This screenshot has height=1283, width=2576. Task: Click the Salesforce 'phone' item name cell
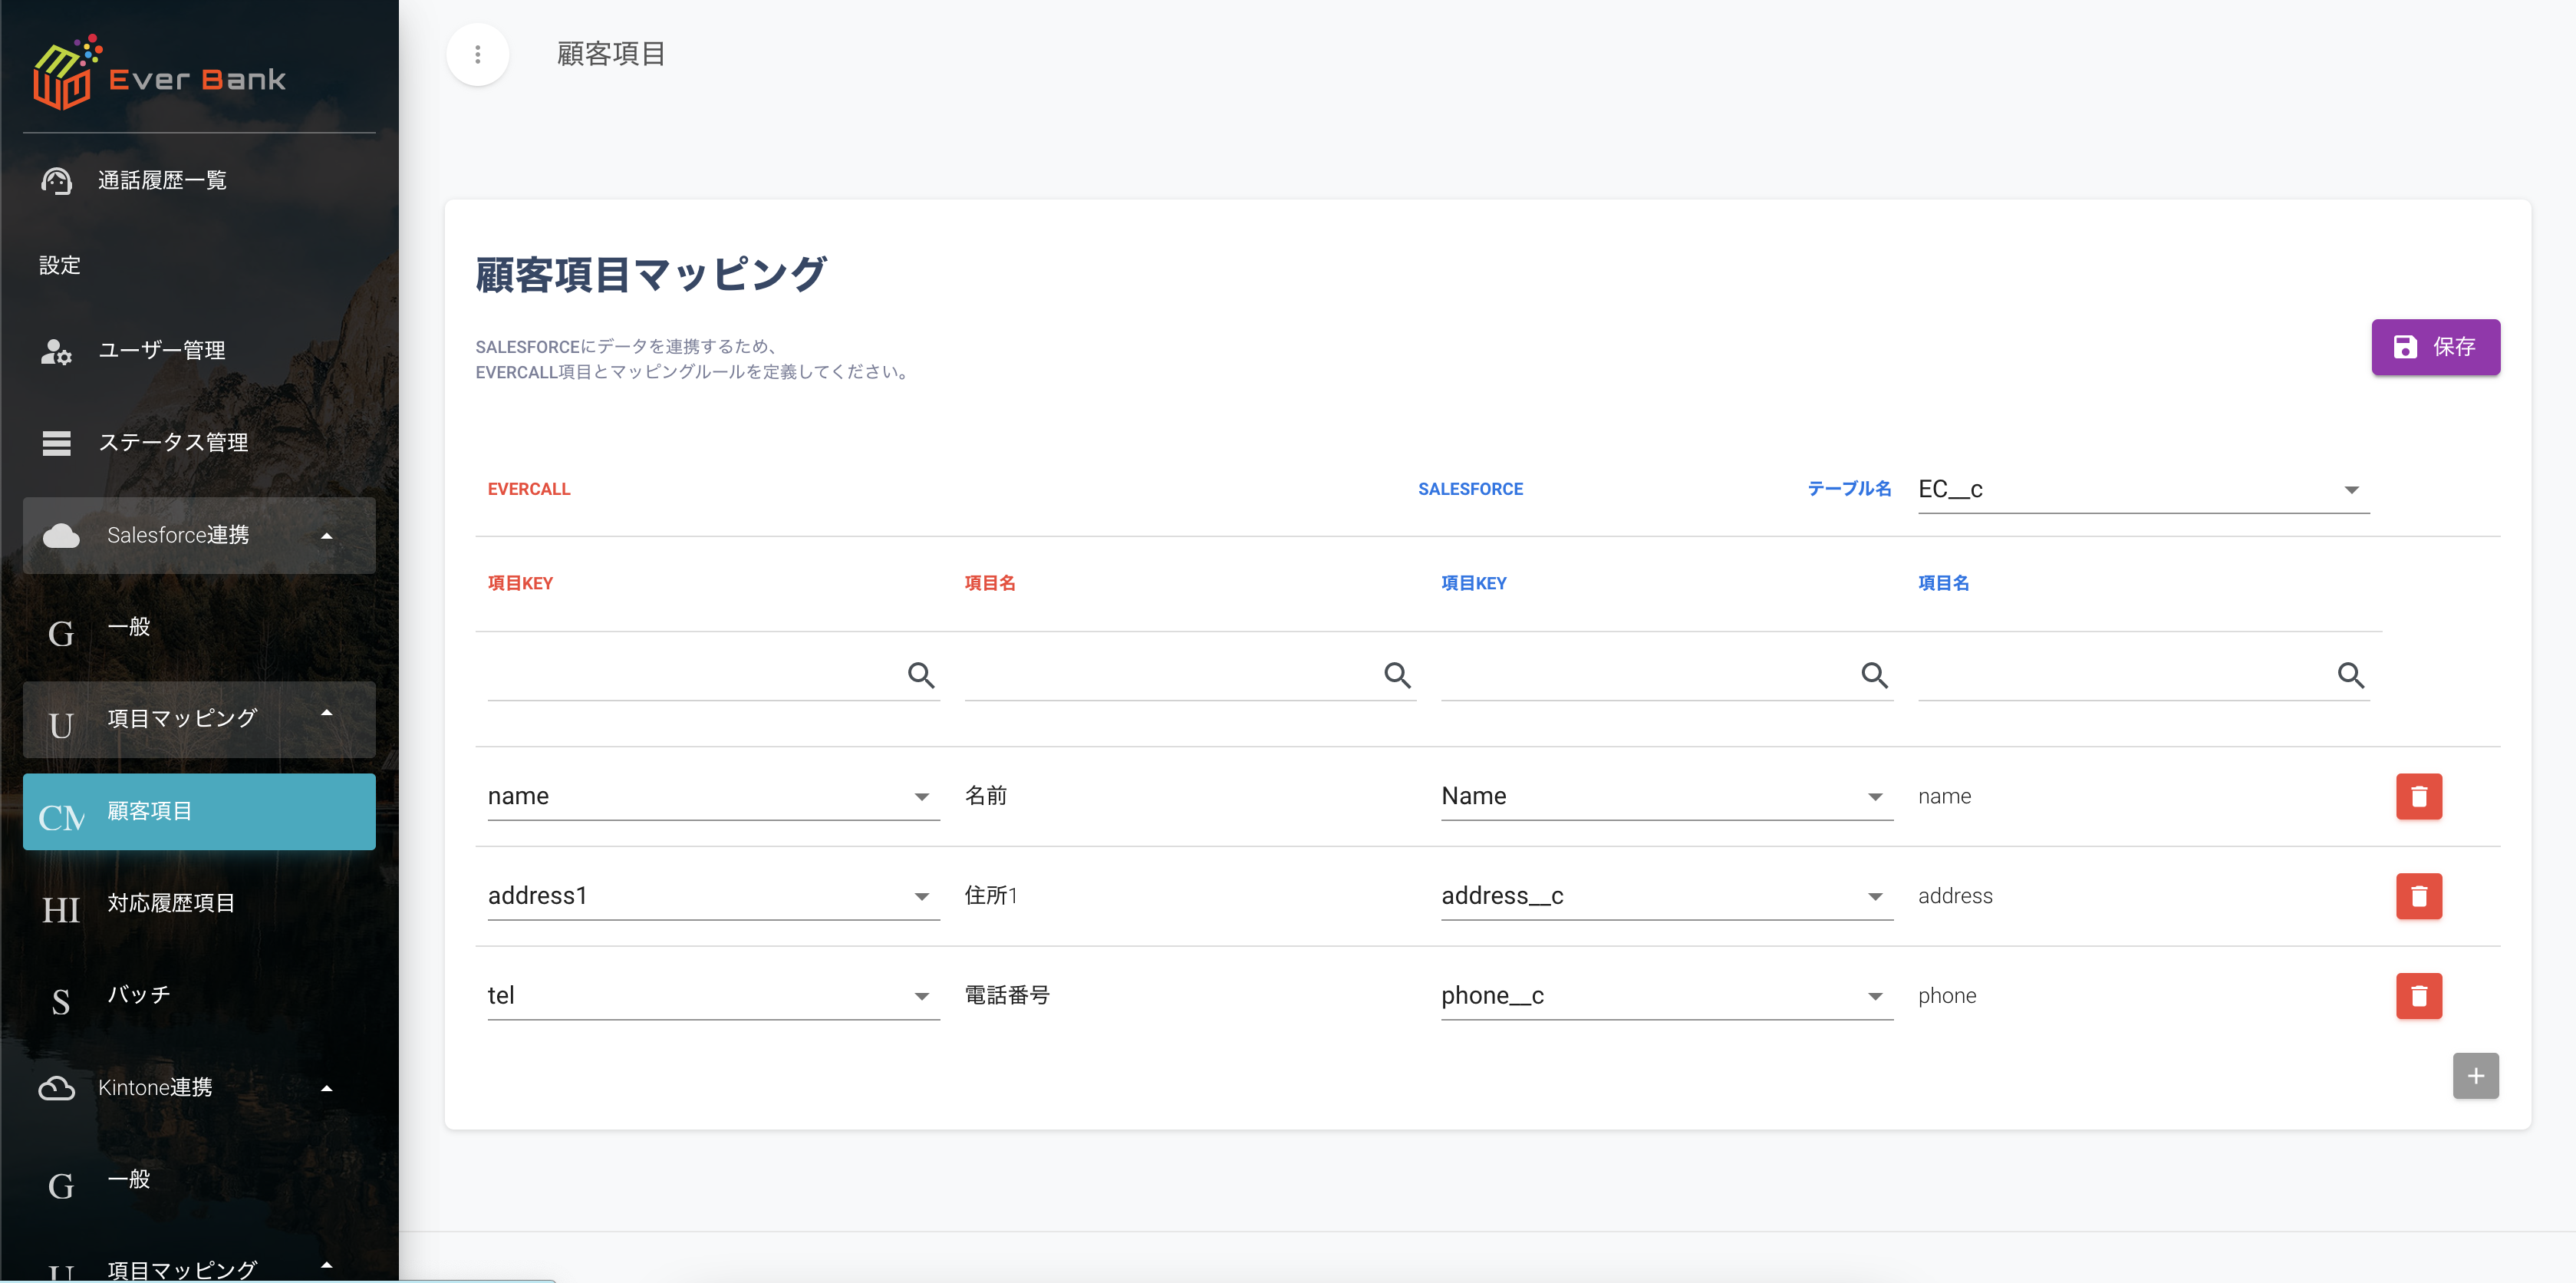pos(1947,996)
